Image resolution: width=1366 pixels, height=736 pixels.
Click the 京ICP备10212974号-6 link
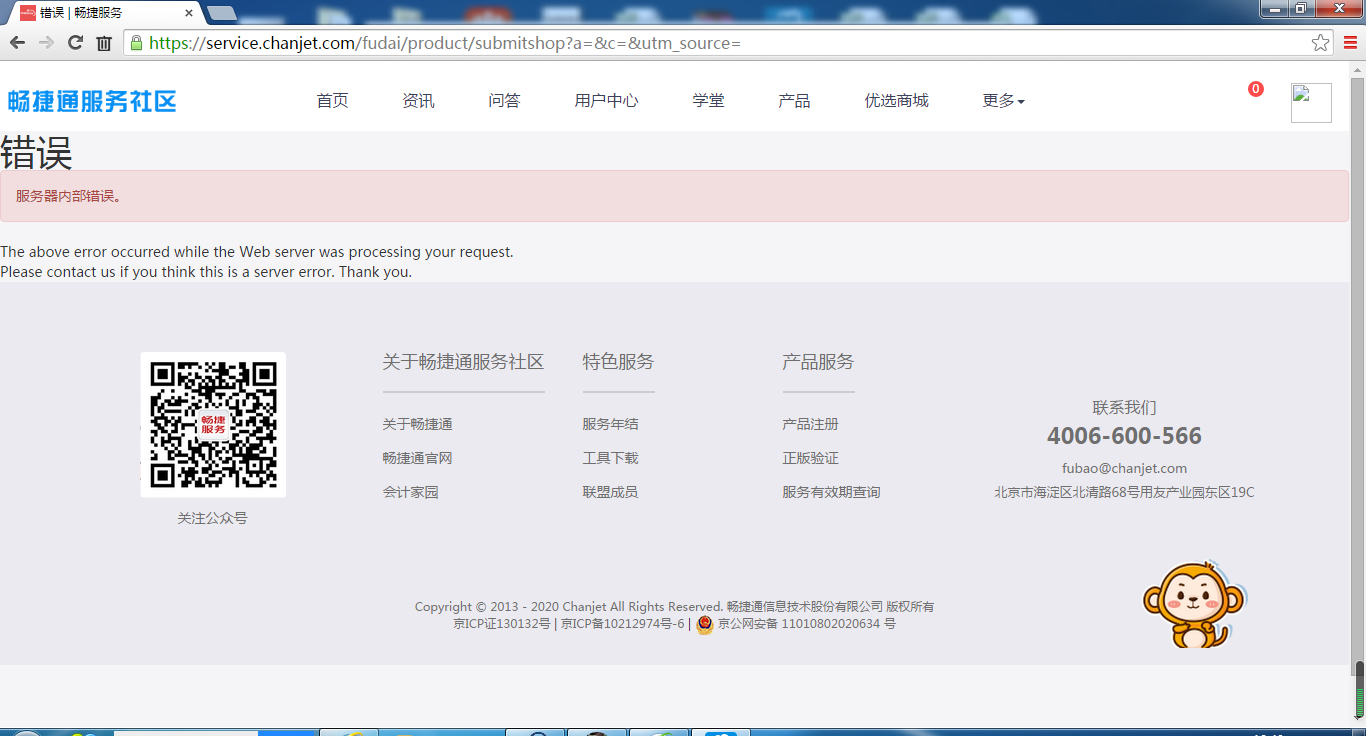622,624
